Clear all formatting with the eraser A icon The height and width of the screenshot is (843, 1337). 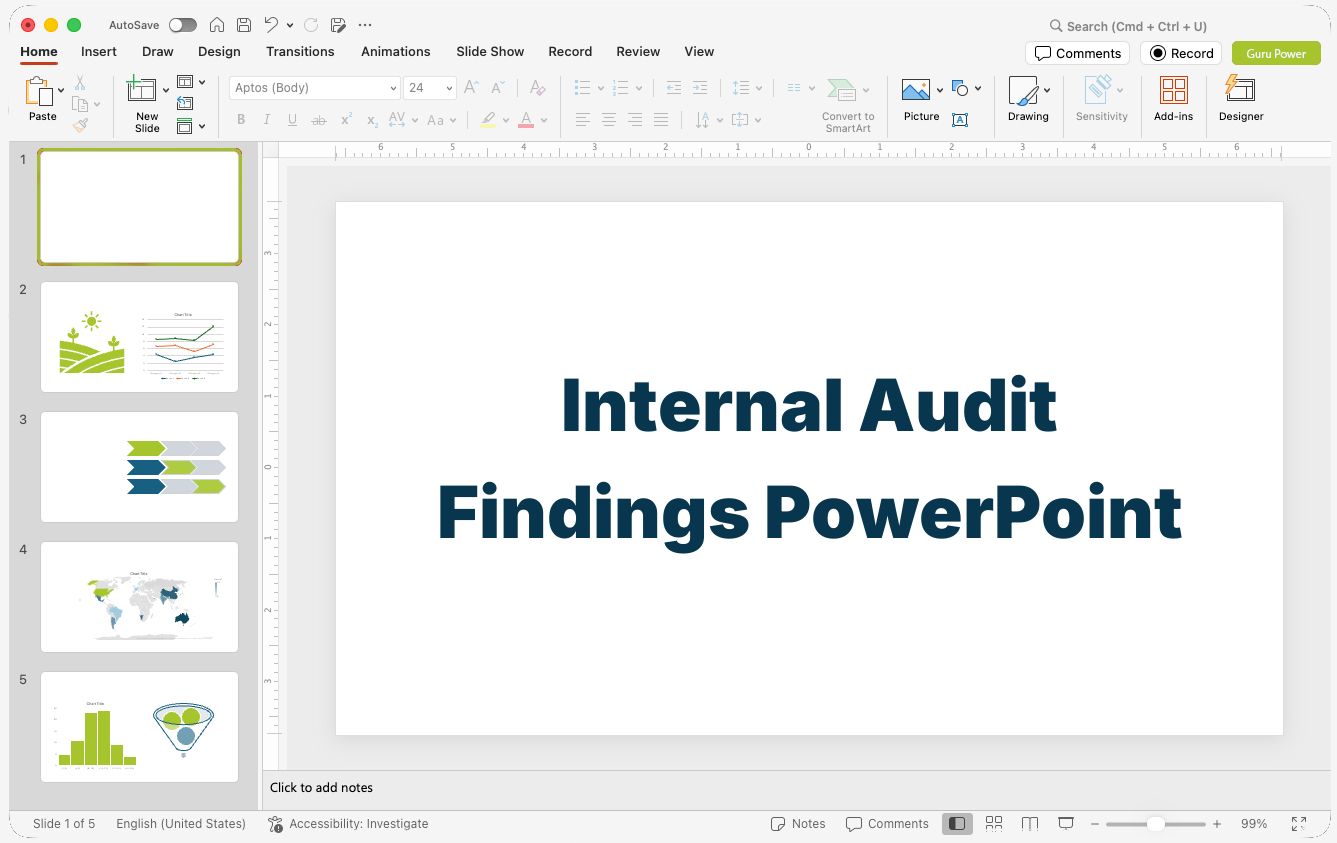coord(538,88)
